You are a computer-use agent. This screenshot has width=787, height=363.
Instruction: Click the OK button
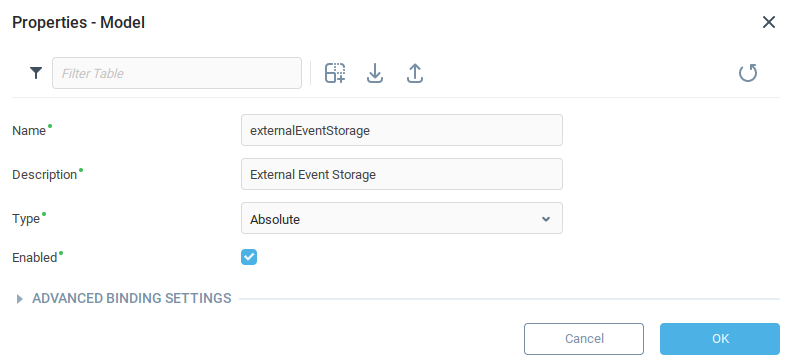[x=720, y=339]
